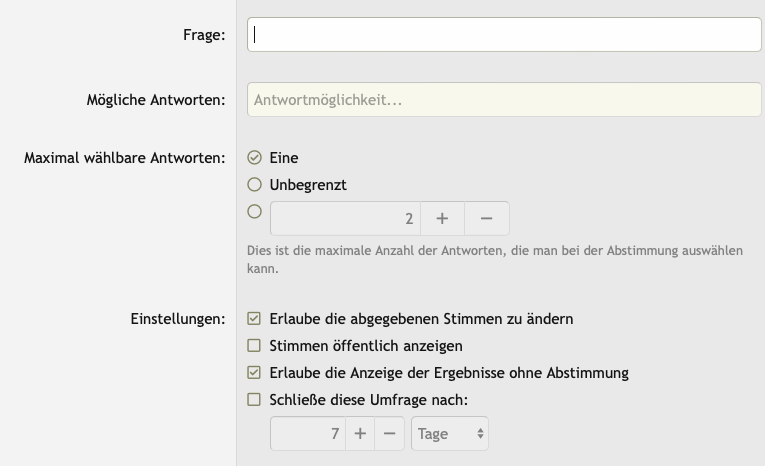Select the 'Eine' answer option
Viewport: 765px width, 466px height.
(x=254, y=158)
